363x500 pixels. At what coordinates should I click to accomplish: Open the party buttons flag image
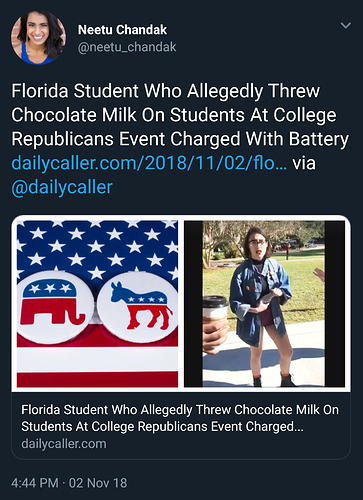[97, 304]
